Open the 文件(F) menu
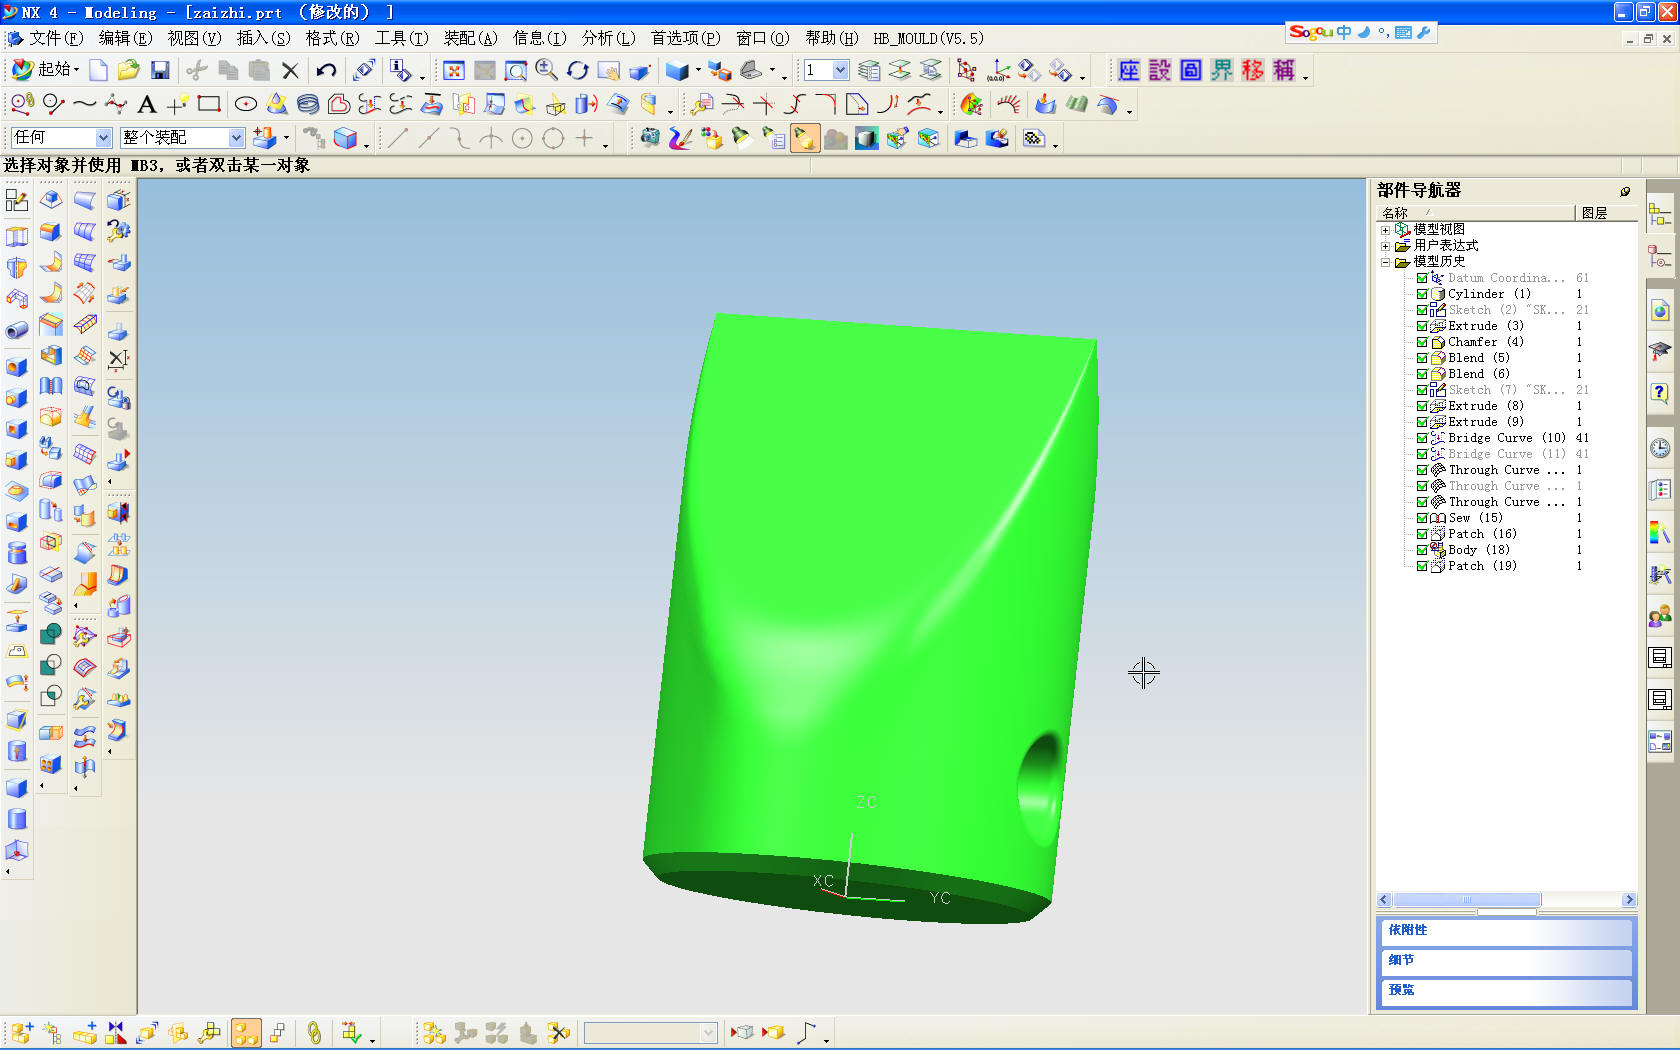Screen dimensions: 1680x1050 click(56, 38)
